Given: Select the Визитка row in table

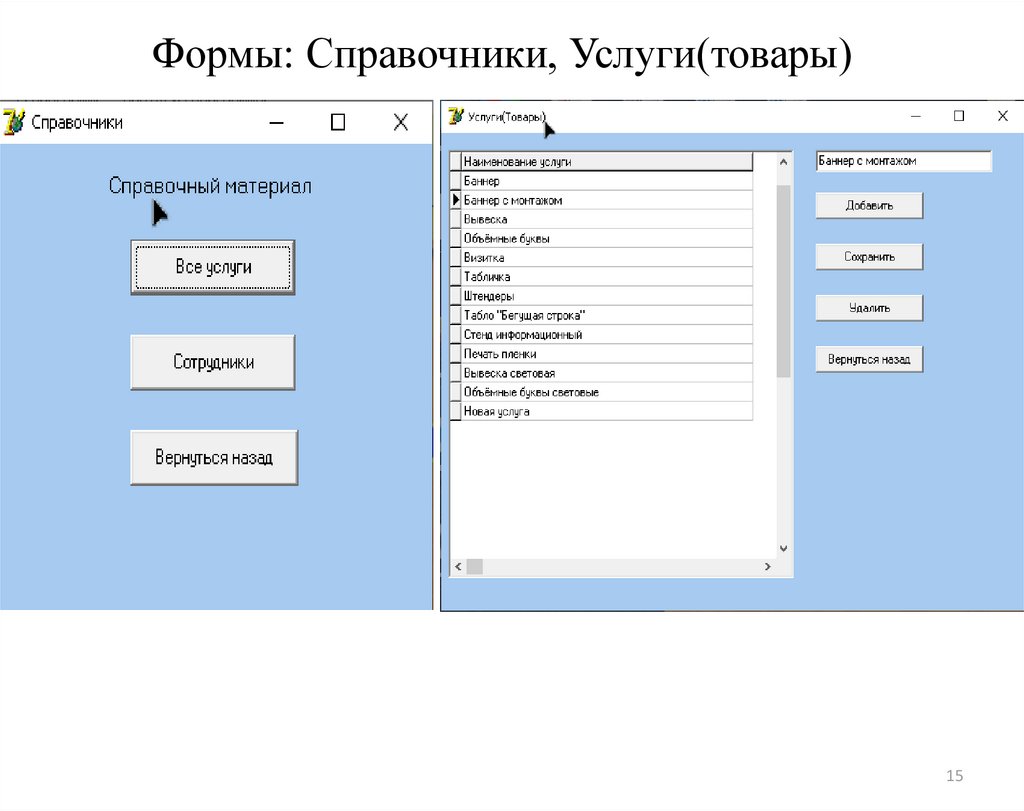Looking at the screenshot, I should [606, 258].
